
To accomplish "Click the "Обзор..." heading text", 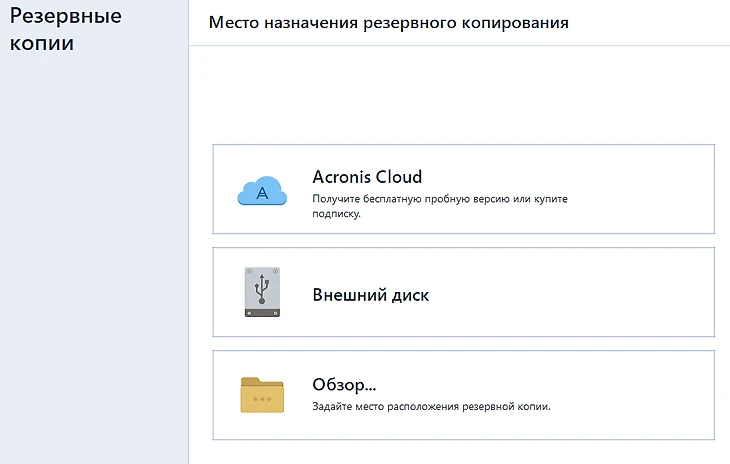I will pyautogui.click(x=350, y=385).
